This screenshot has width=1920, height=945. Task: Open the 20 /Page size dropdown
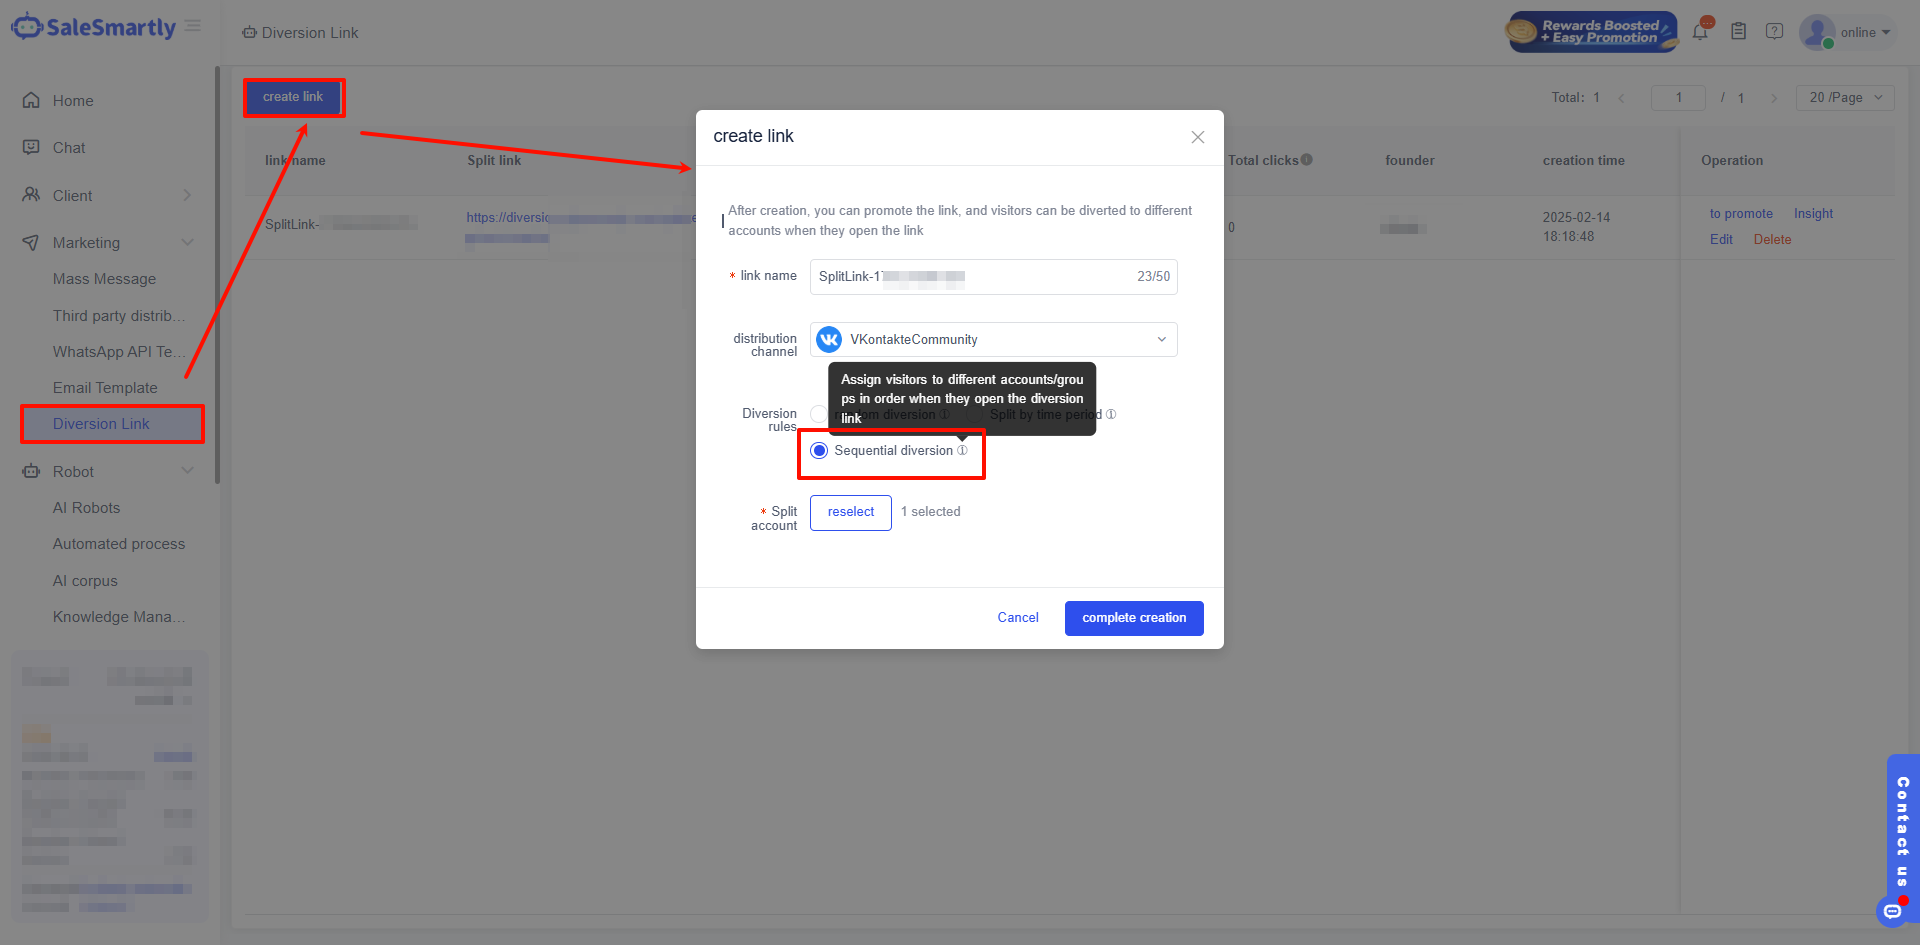(1844, 98)
